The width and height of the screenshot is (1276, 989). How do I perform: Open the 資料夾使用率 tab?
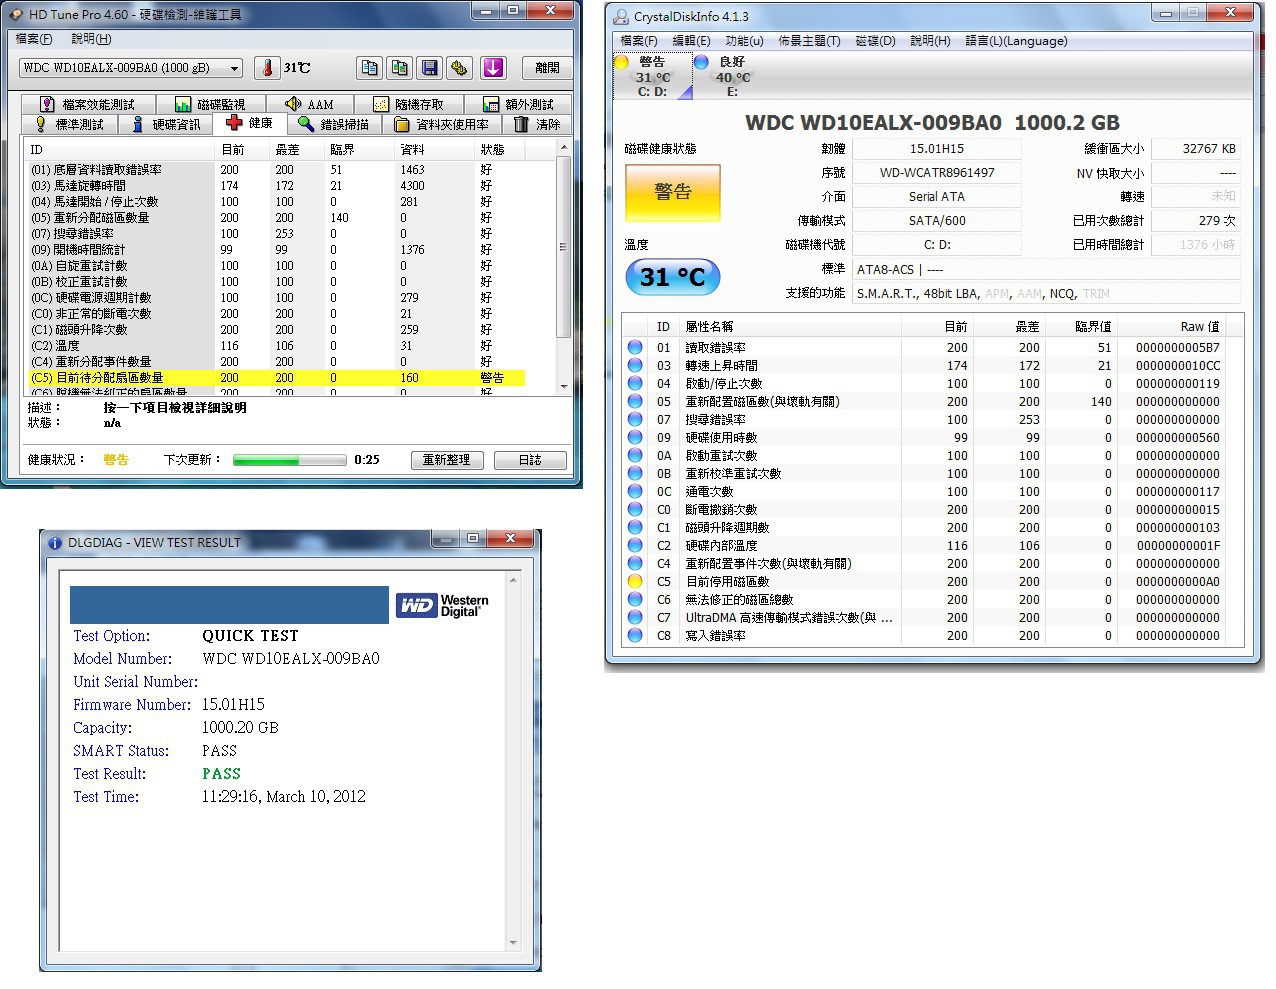pos(442,124)
